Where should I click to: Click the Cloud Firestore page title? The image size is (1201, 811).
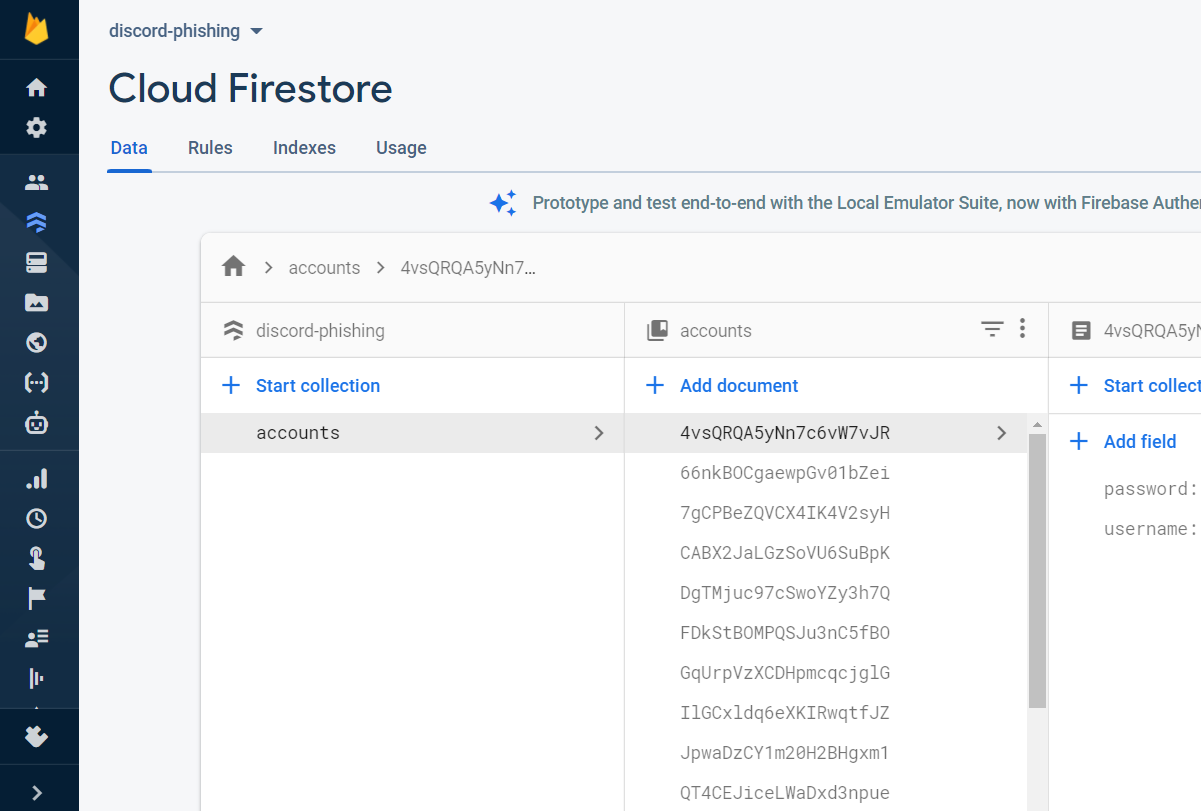coord(250,88)
